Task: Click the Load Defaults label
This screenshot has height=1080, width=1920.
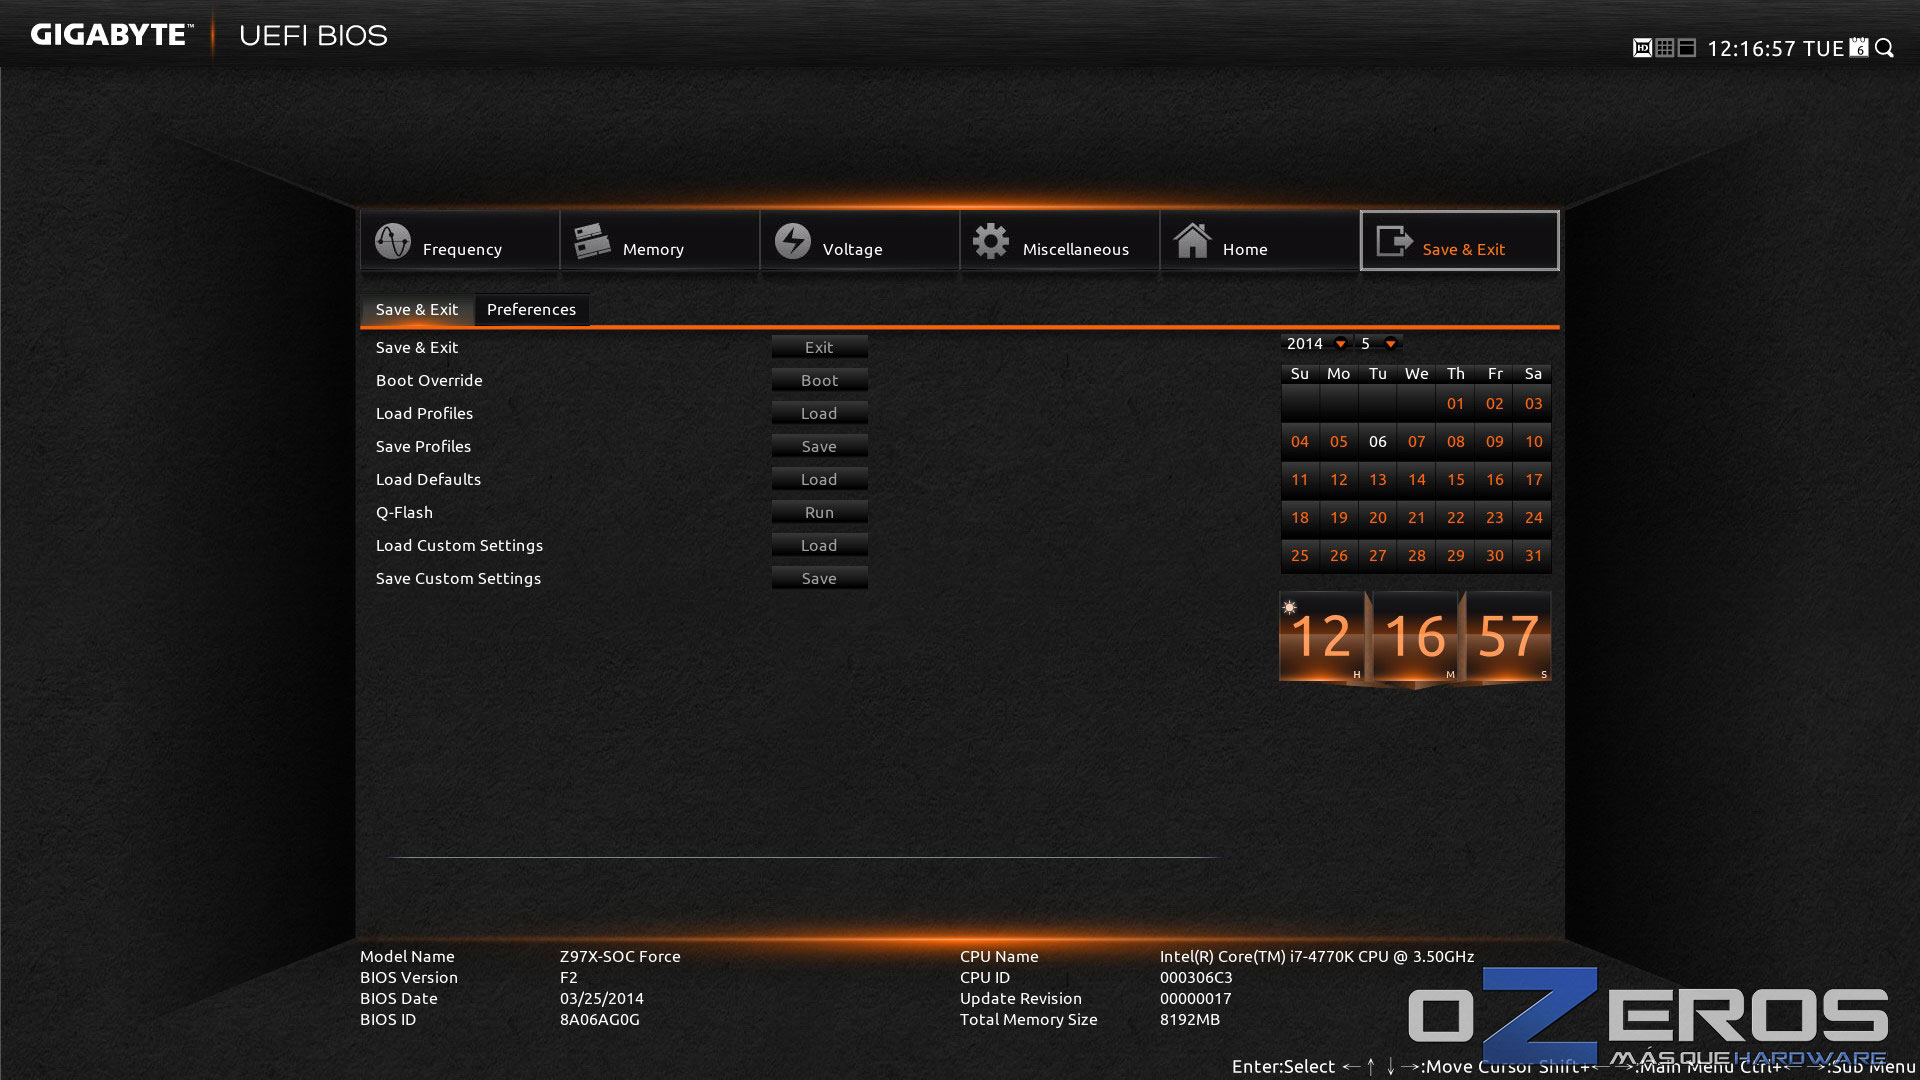Action: tap(428, 479)
